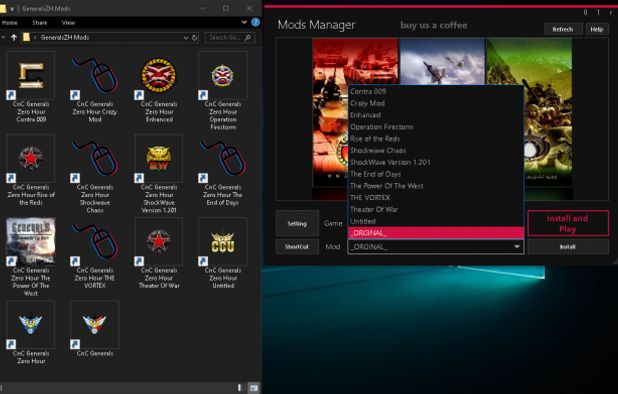Open Zero Hour Untitled shortcut
Screen dimensions: 618x394
coord(223,253)
